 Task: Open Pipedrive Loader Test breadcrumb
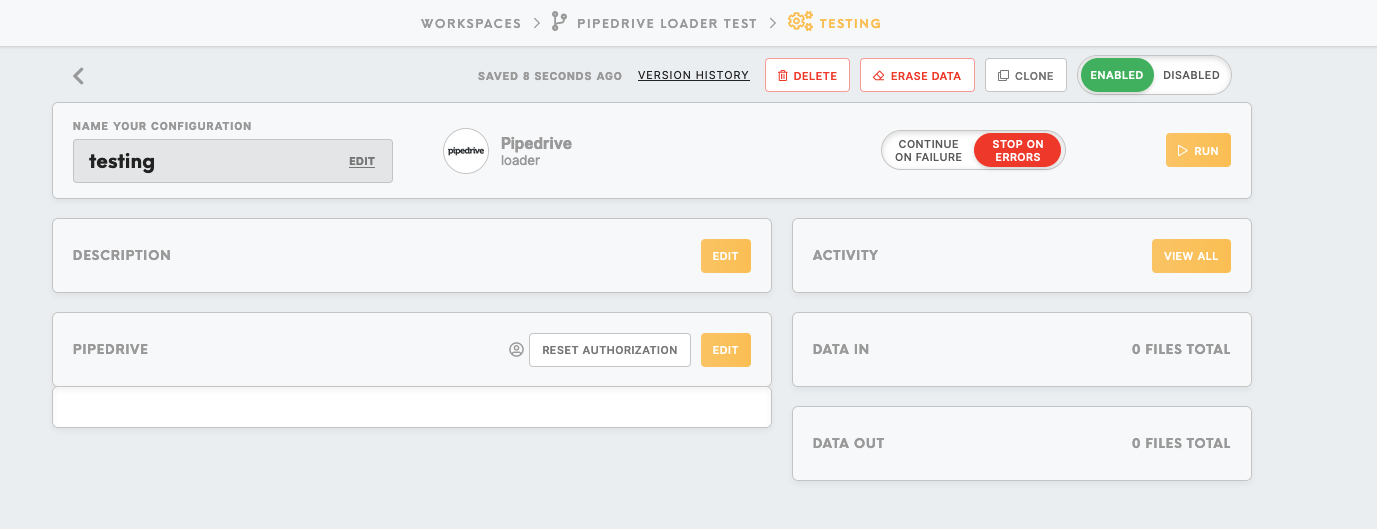(x=667, y=23)
